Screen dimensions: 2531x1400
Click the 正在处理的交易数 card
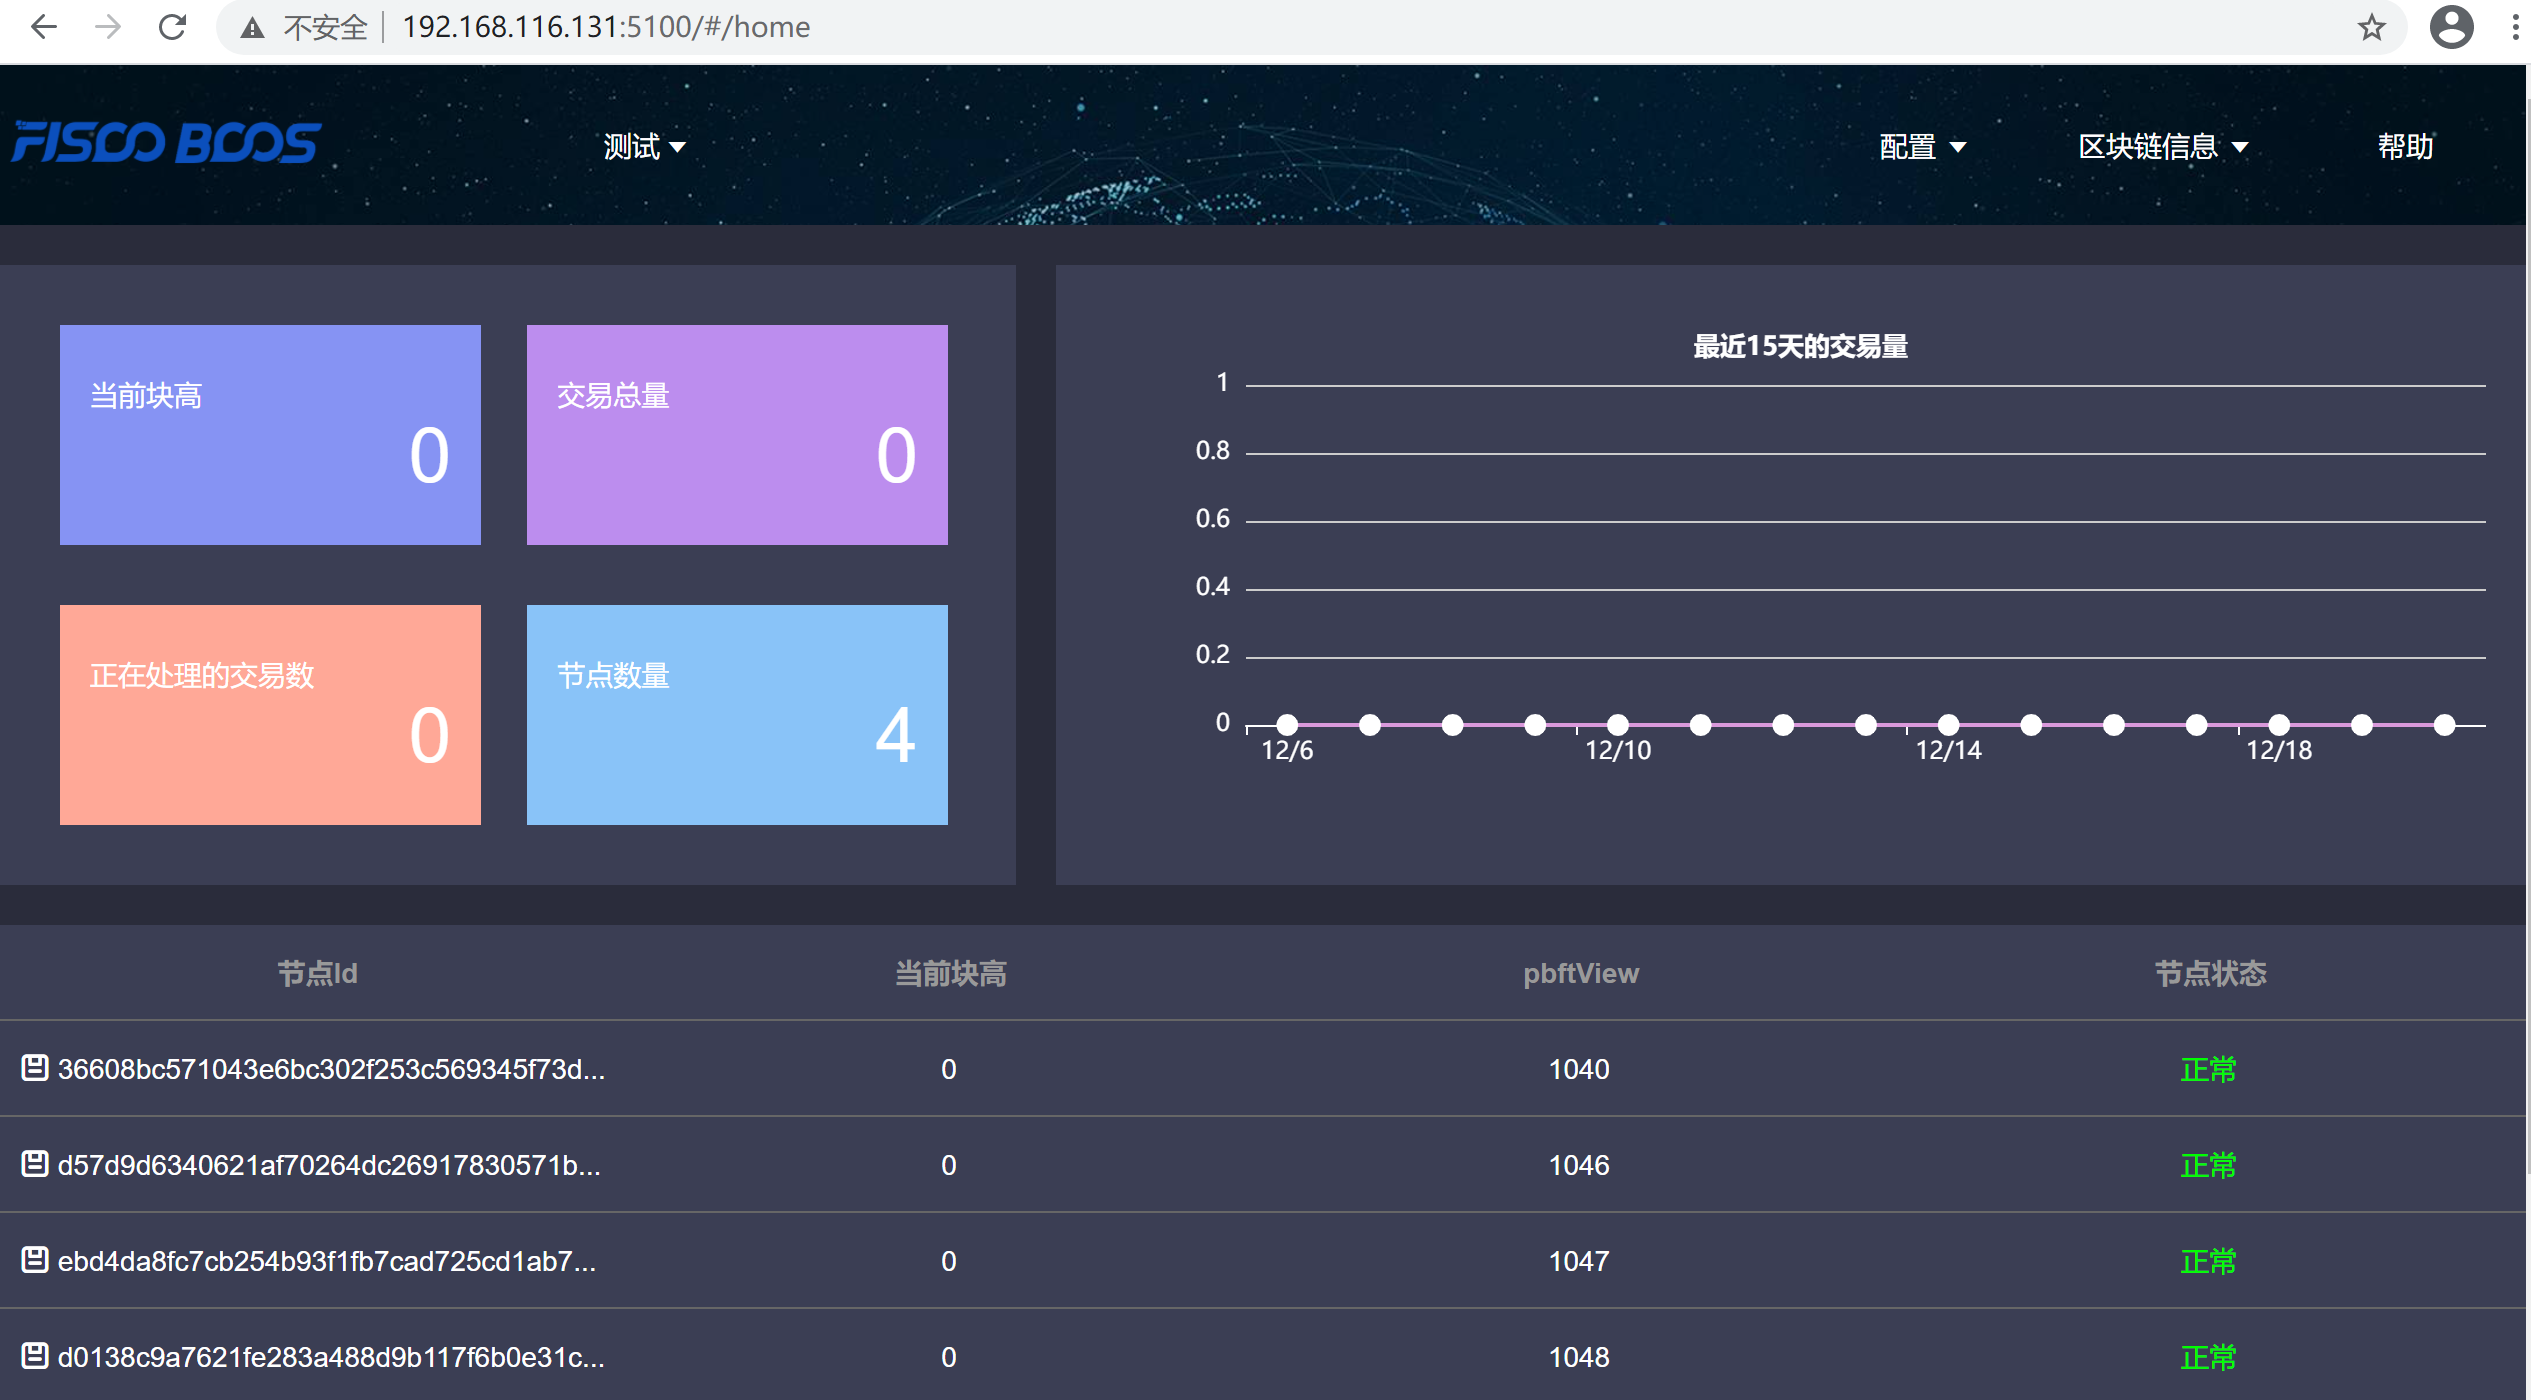point(270,715)
